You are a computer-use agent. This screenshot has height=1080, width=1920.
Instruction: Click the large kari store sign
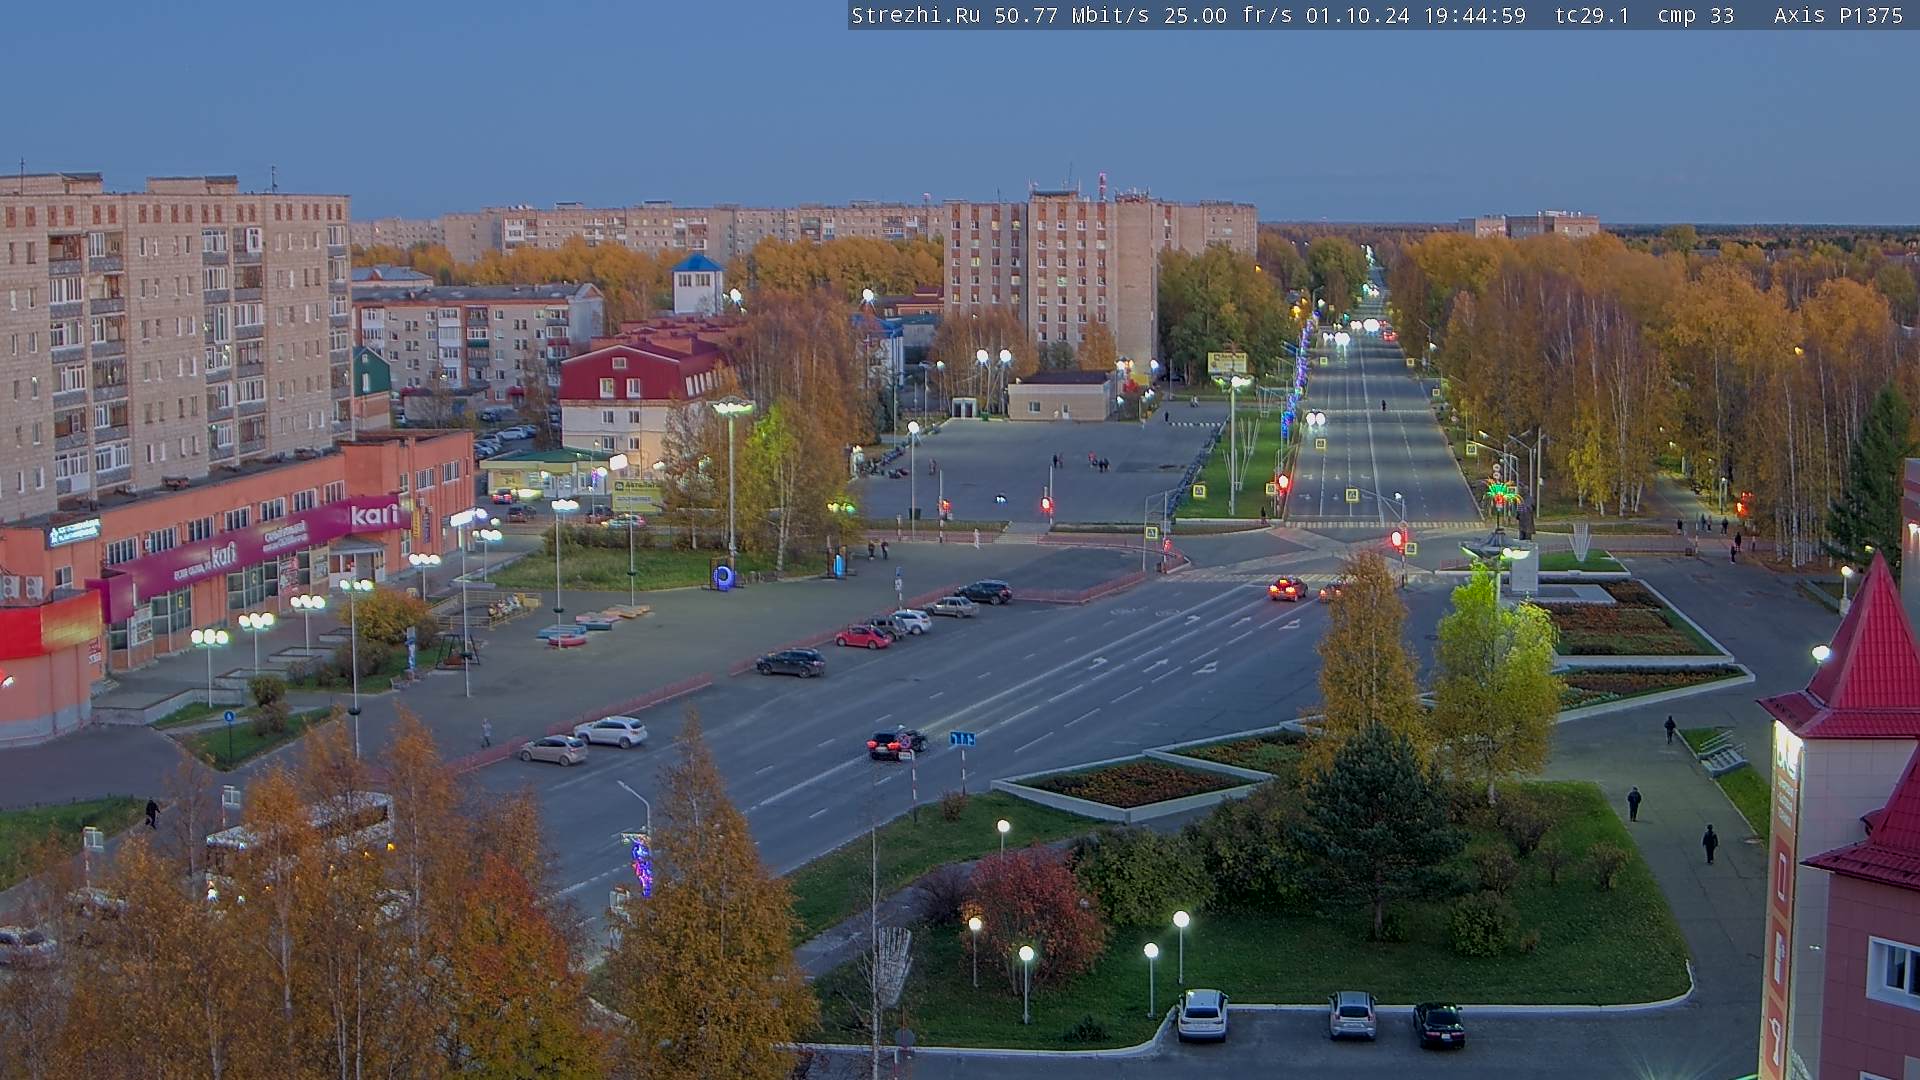point(376,515)
